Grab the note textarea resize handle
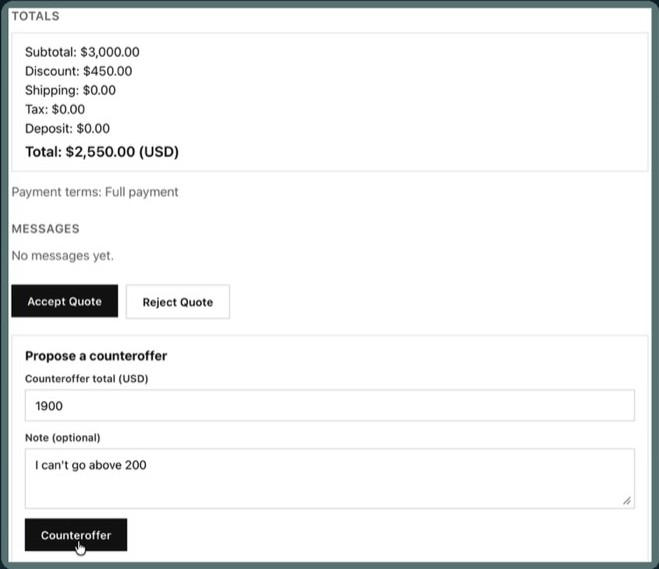659x569 pixels. click(x=627, y=501)
